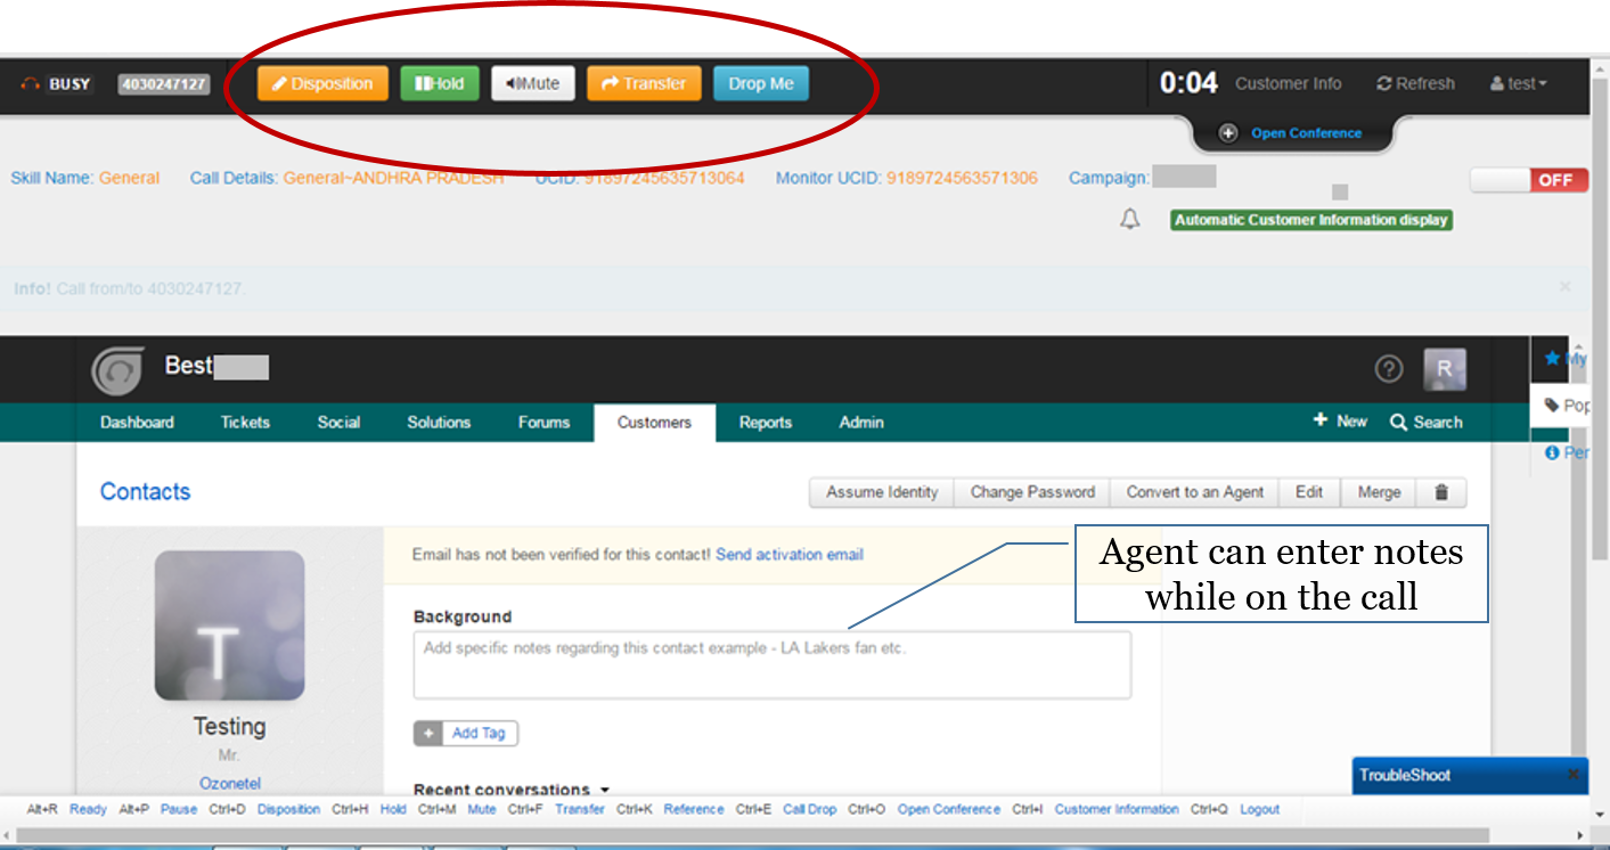Click Customer Information footer link
The height and width of the screenshot is (850, 1610).
[1116, 809]
